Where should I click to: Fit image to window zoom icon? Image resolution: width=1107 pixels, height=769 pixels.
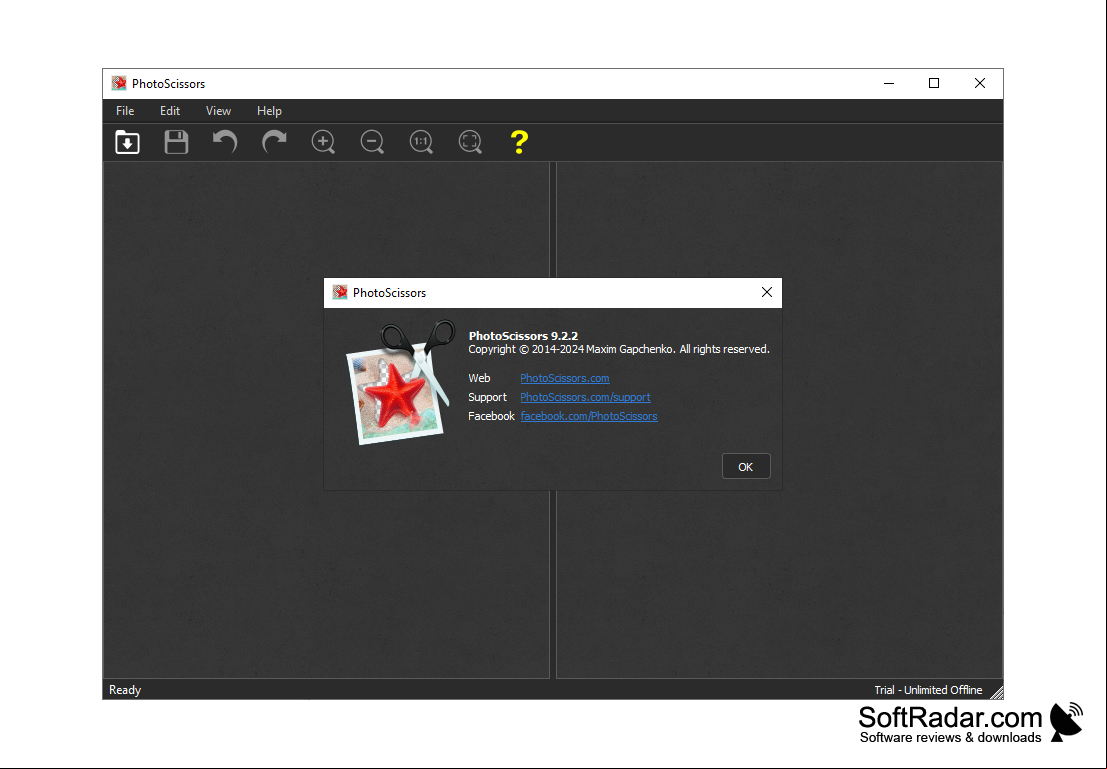pyautogui.click(x=470, y=142)
